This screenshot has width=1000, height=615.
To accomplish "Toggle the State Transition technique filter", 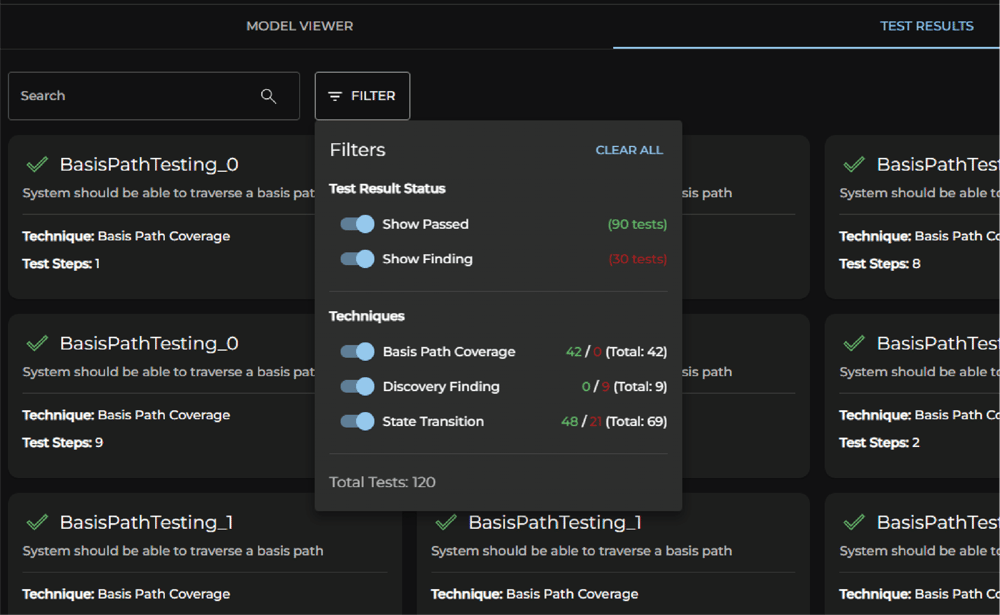I will point(357,421).
